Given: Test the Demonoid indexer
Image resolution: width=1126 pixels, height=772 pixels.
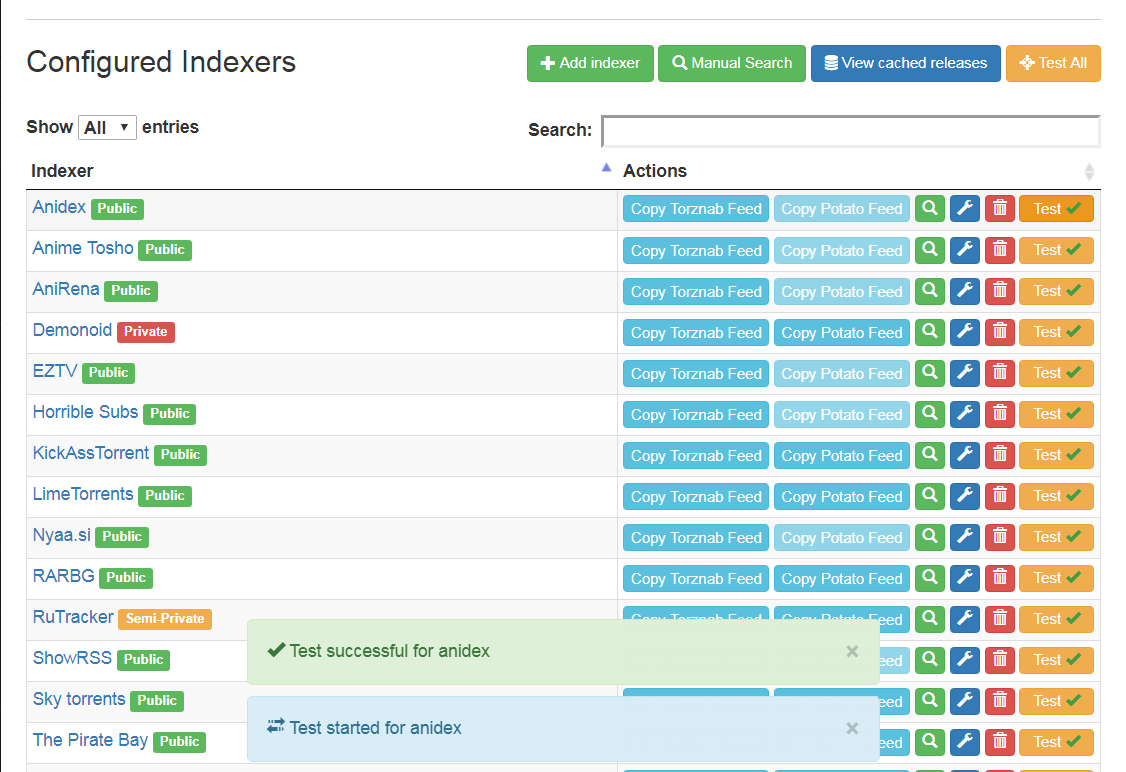Looking at the screenshot, I should pyautogui.click(x=1056, y=332).
